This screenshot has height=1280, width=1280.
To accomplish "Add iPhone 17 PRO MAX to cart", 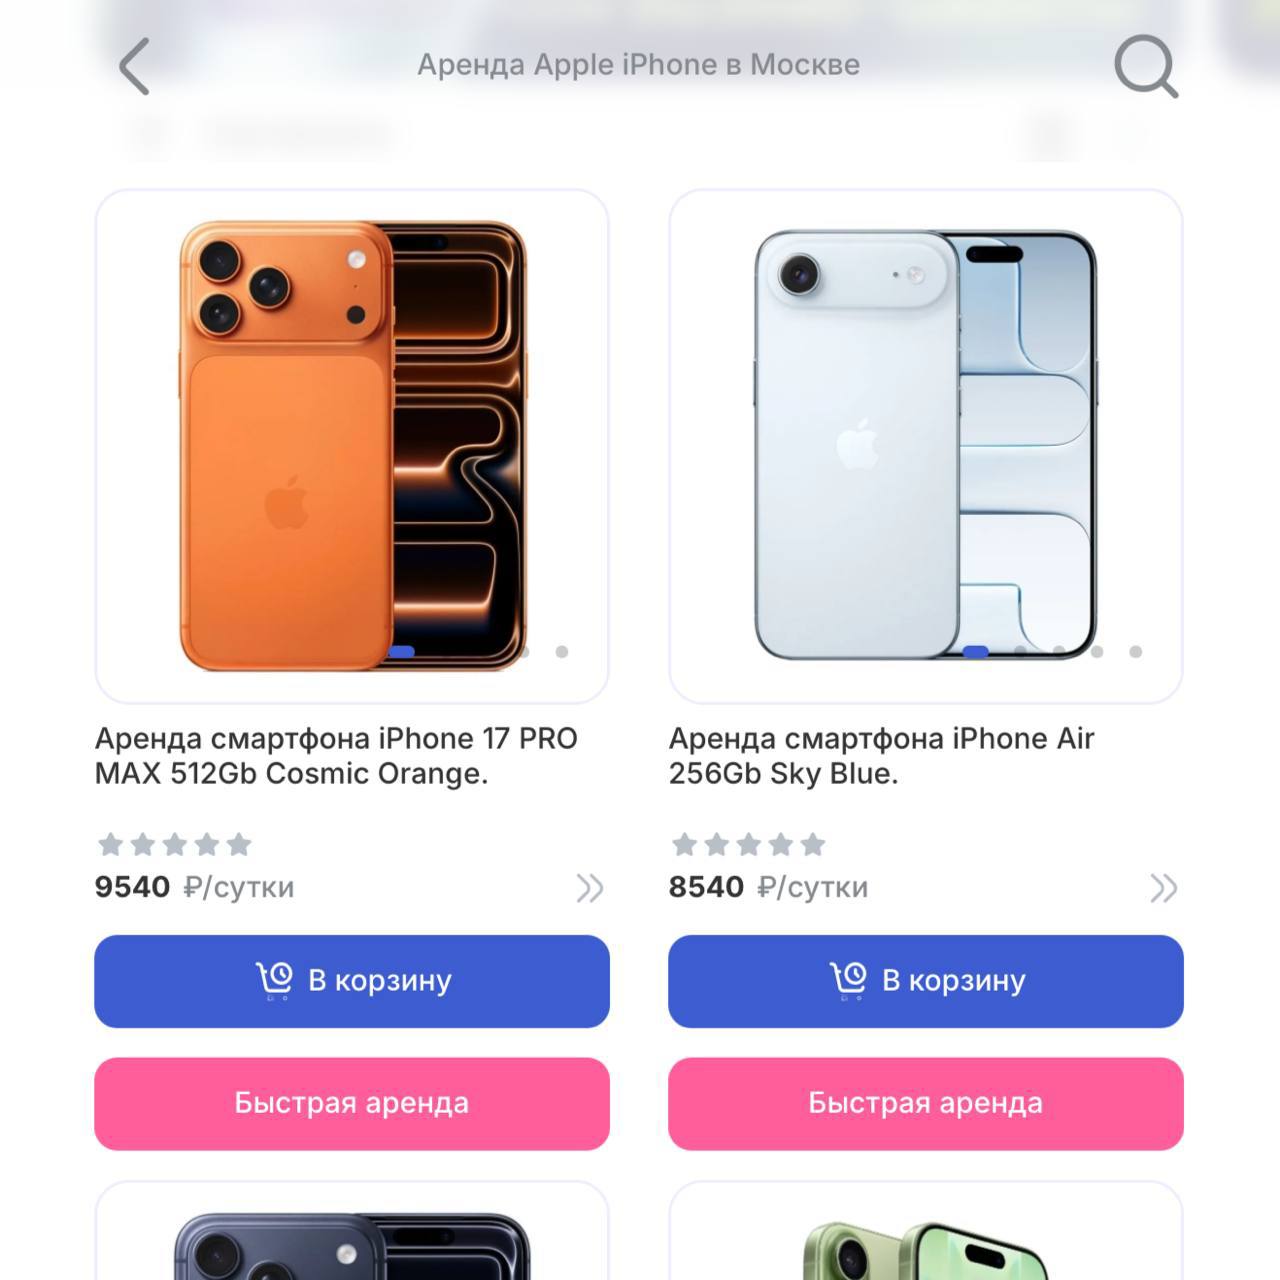I will click(x=352, y=981).
